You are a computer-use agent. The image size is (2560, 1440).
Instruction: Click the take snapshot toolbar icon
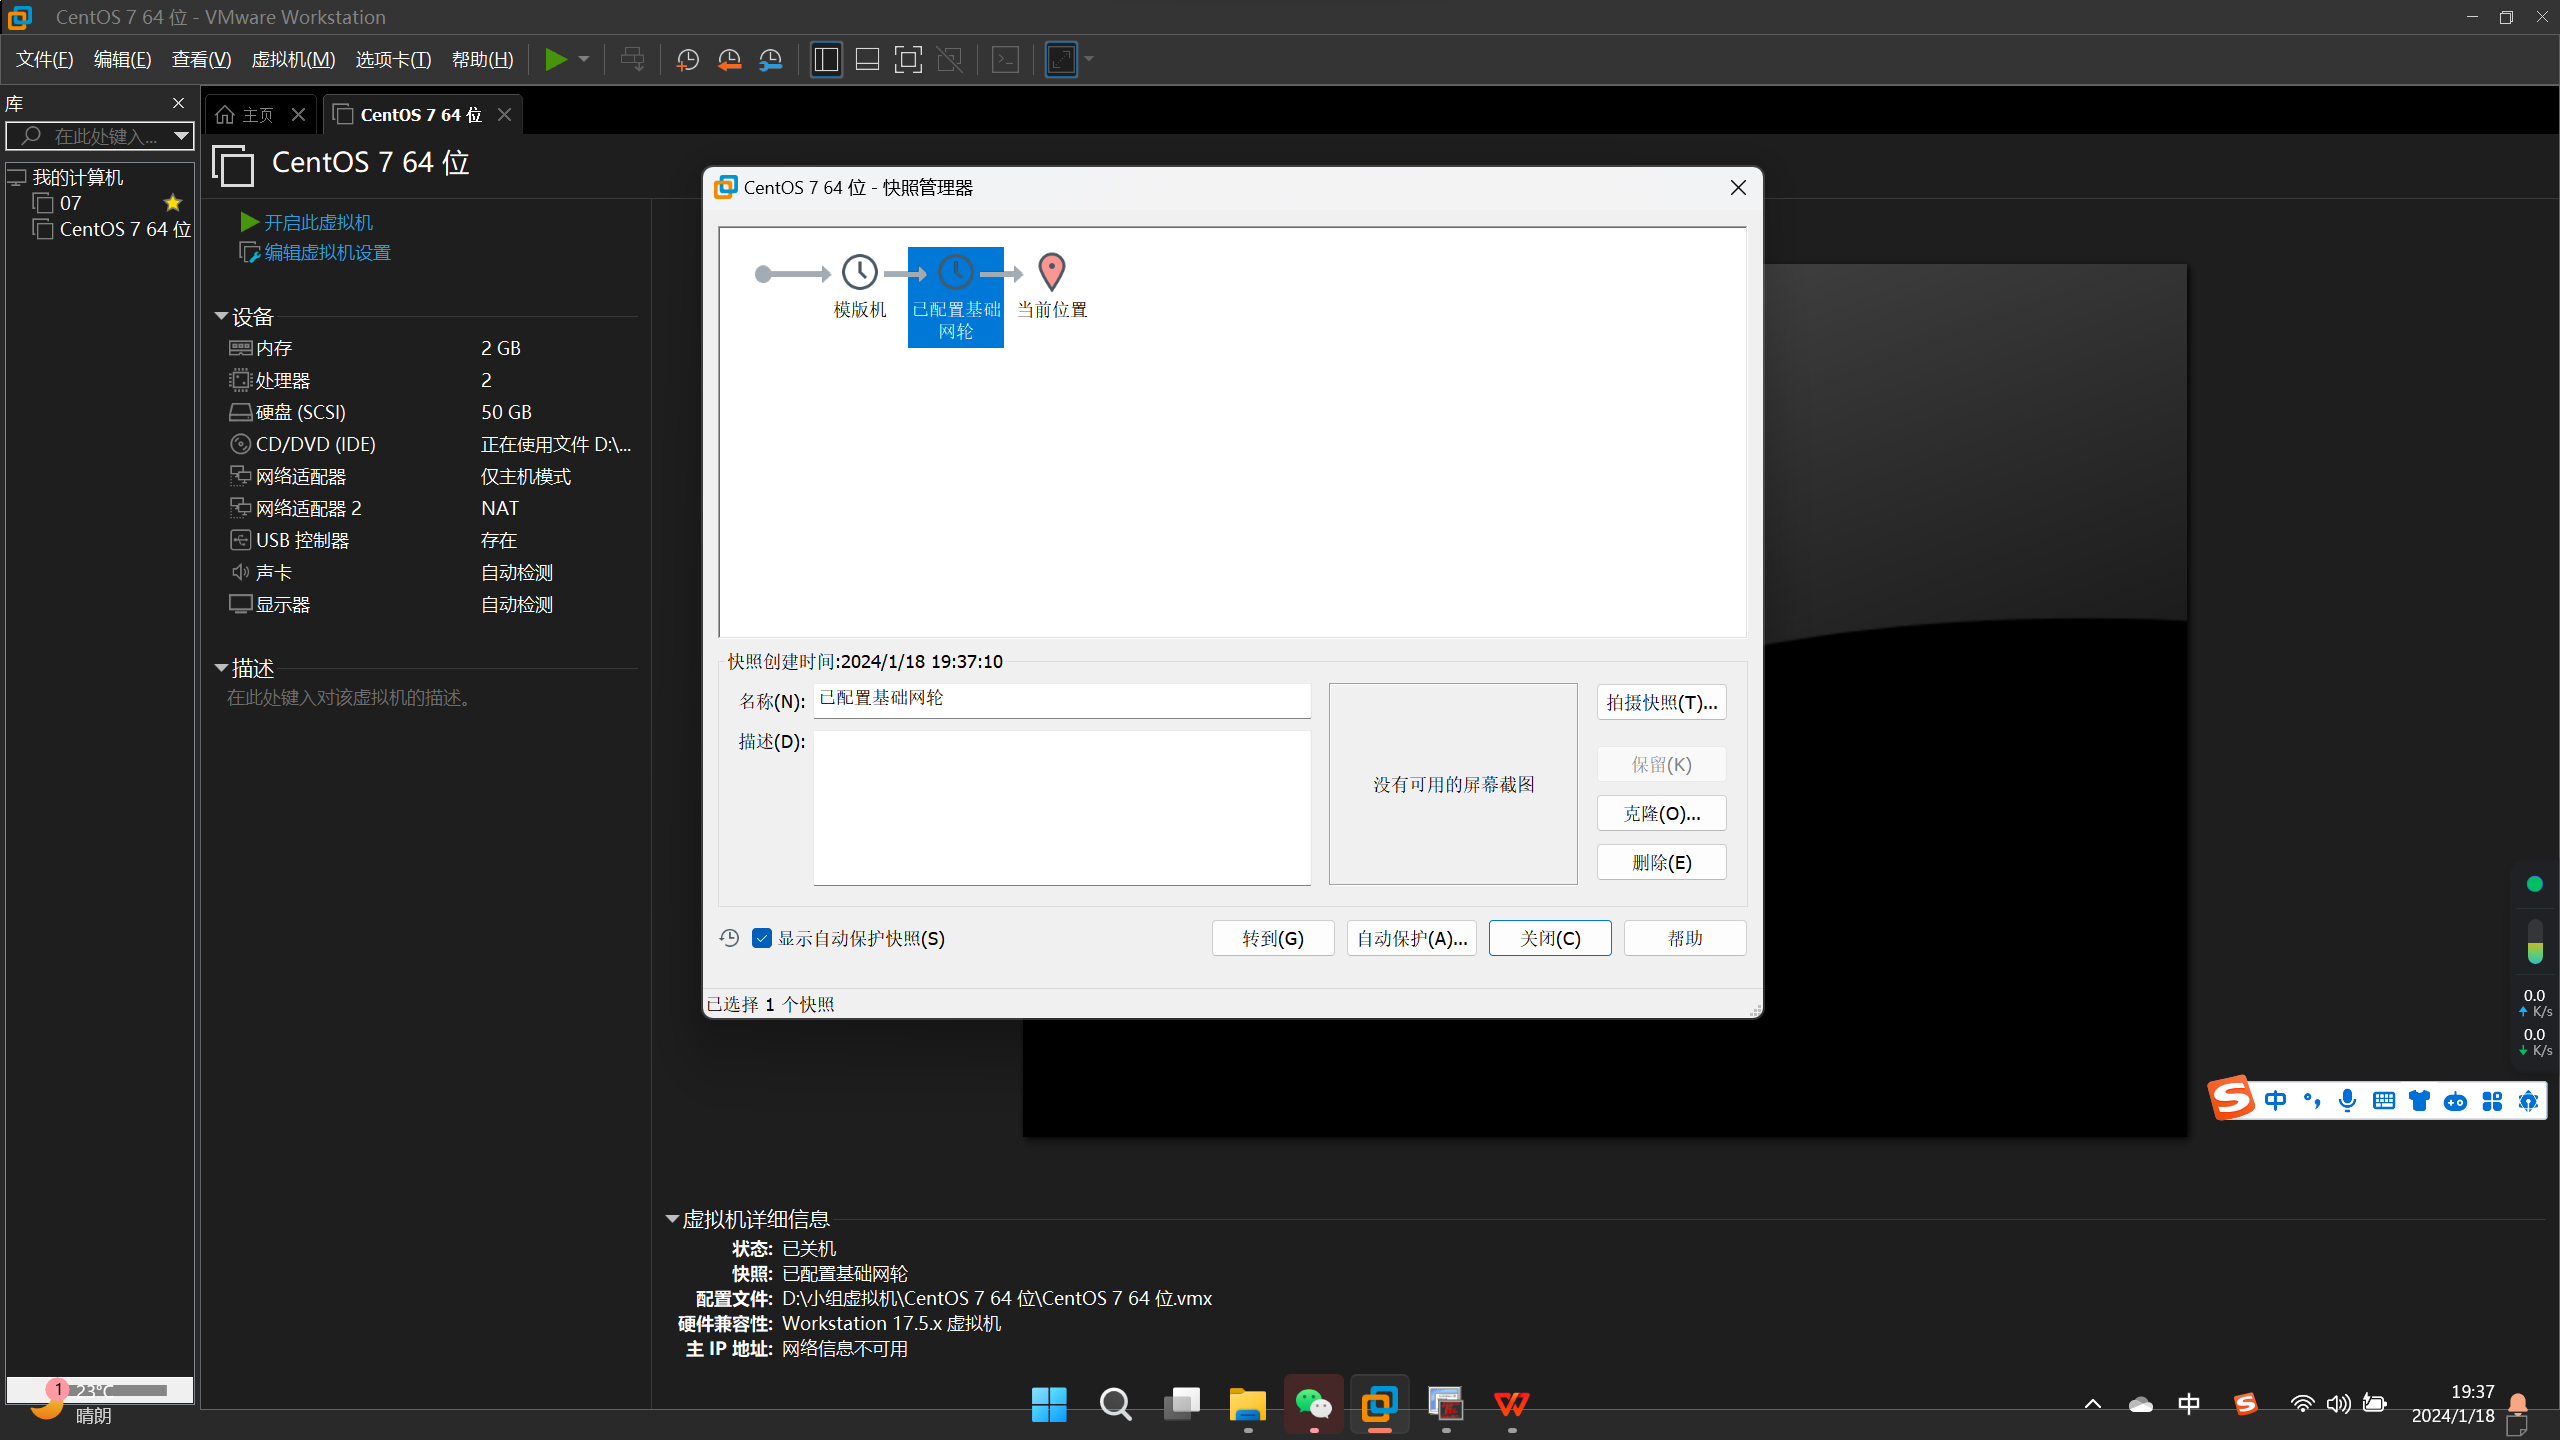point(687,60)
